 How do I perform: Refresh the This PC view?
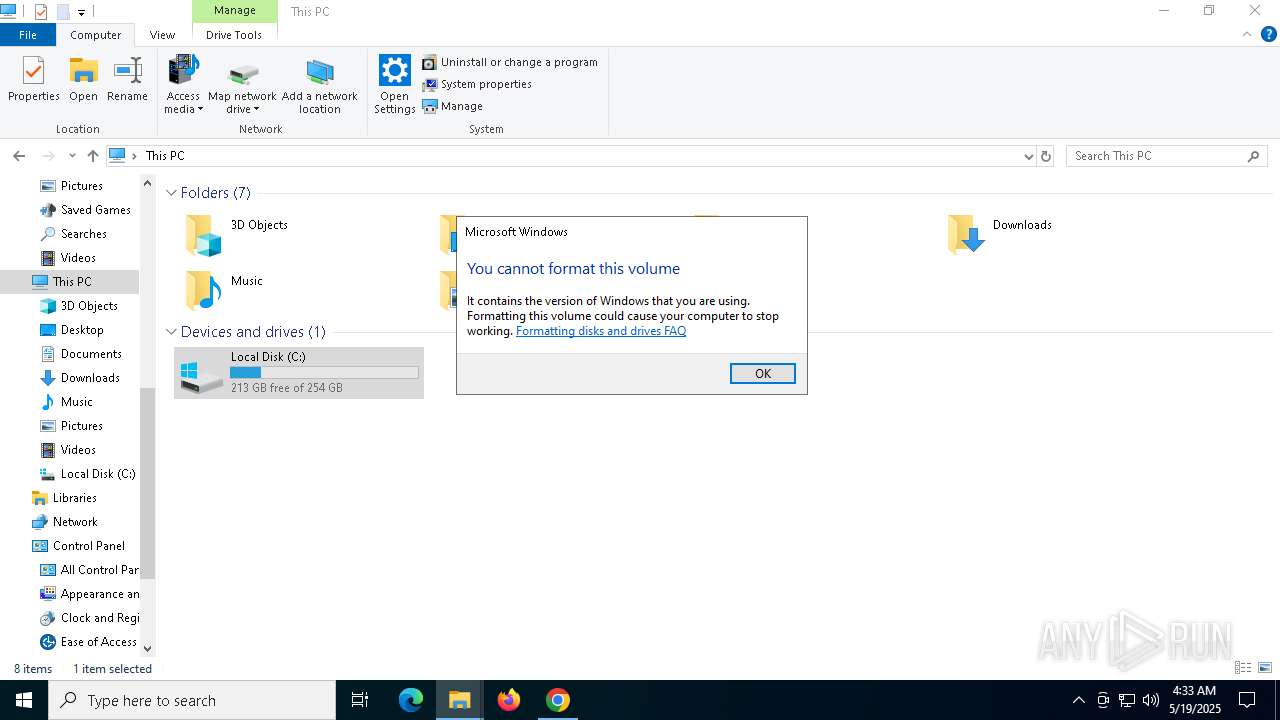click(x=1046, y=156)
